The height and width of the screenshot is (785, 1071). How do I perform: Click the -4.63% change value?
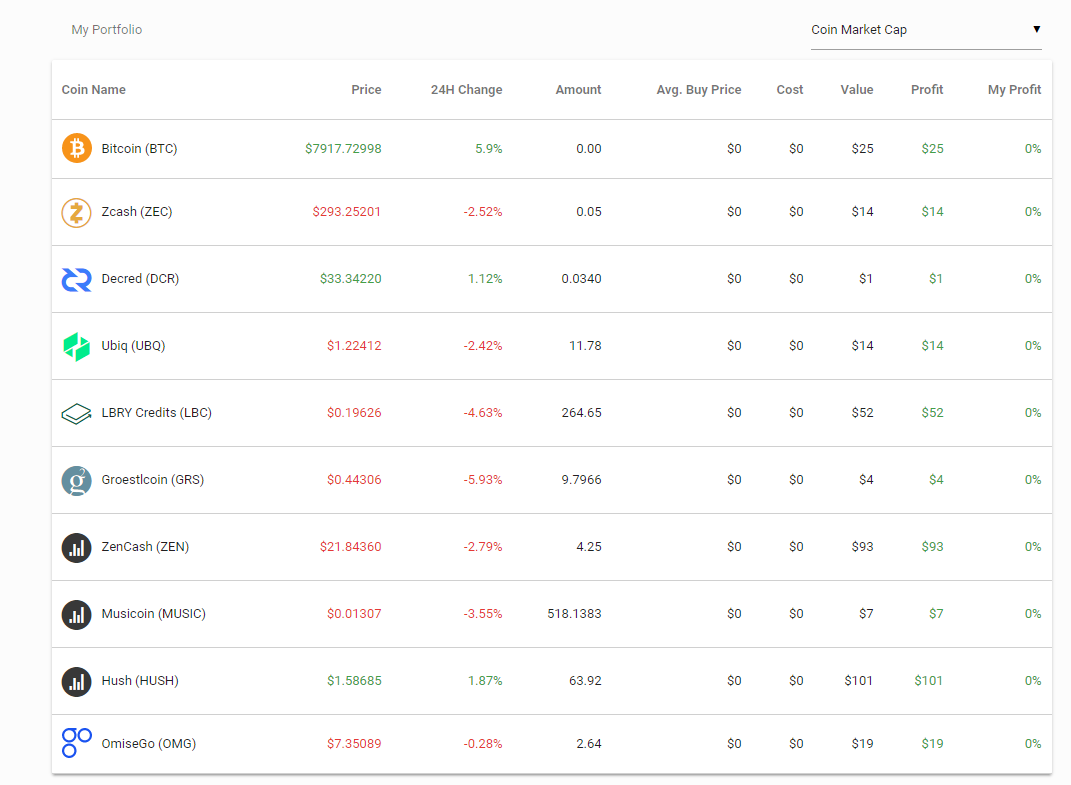(x=483, y=413)
